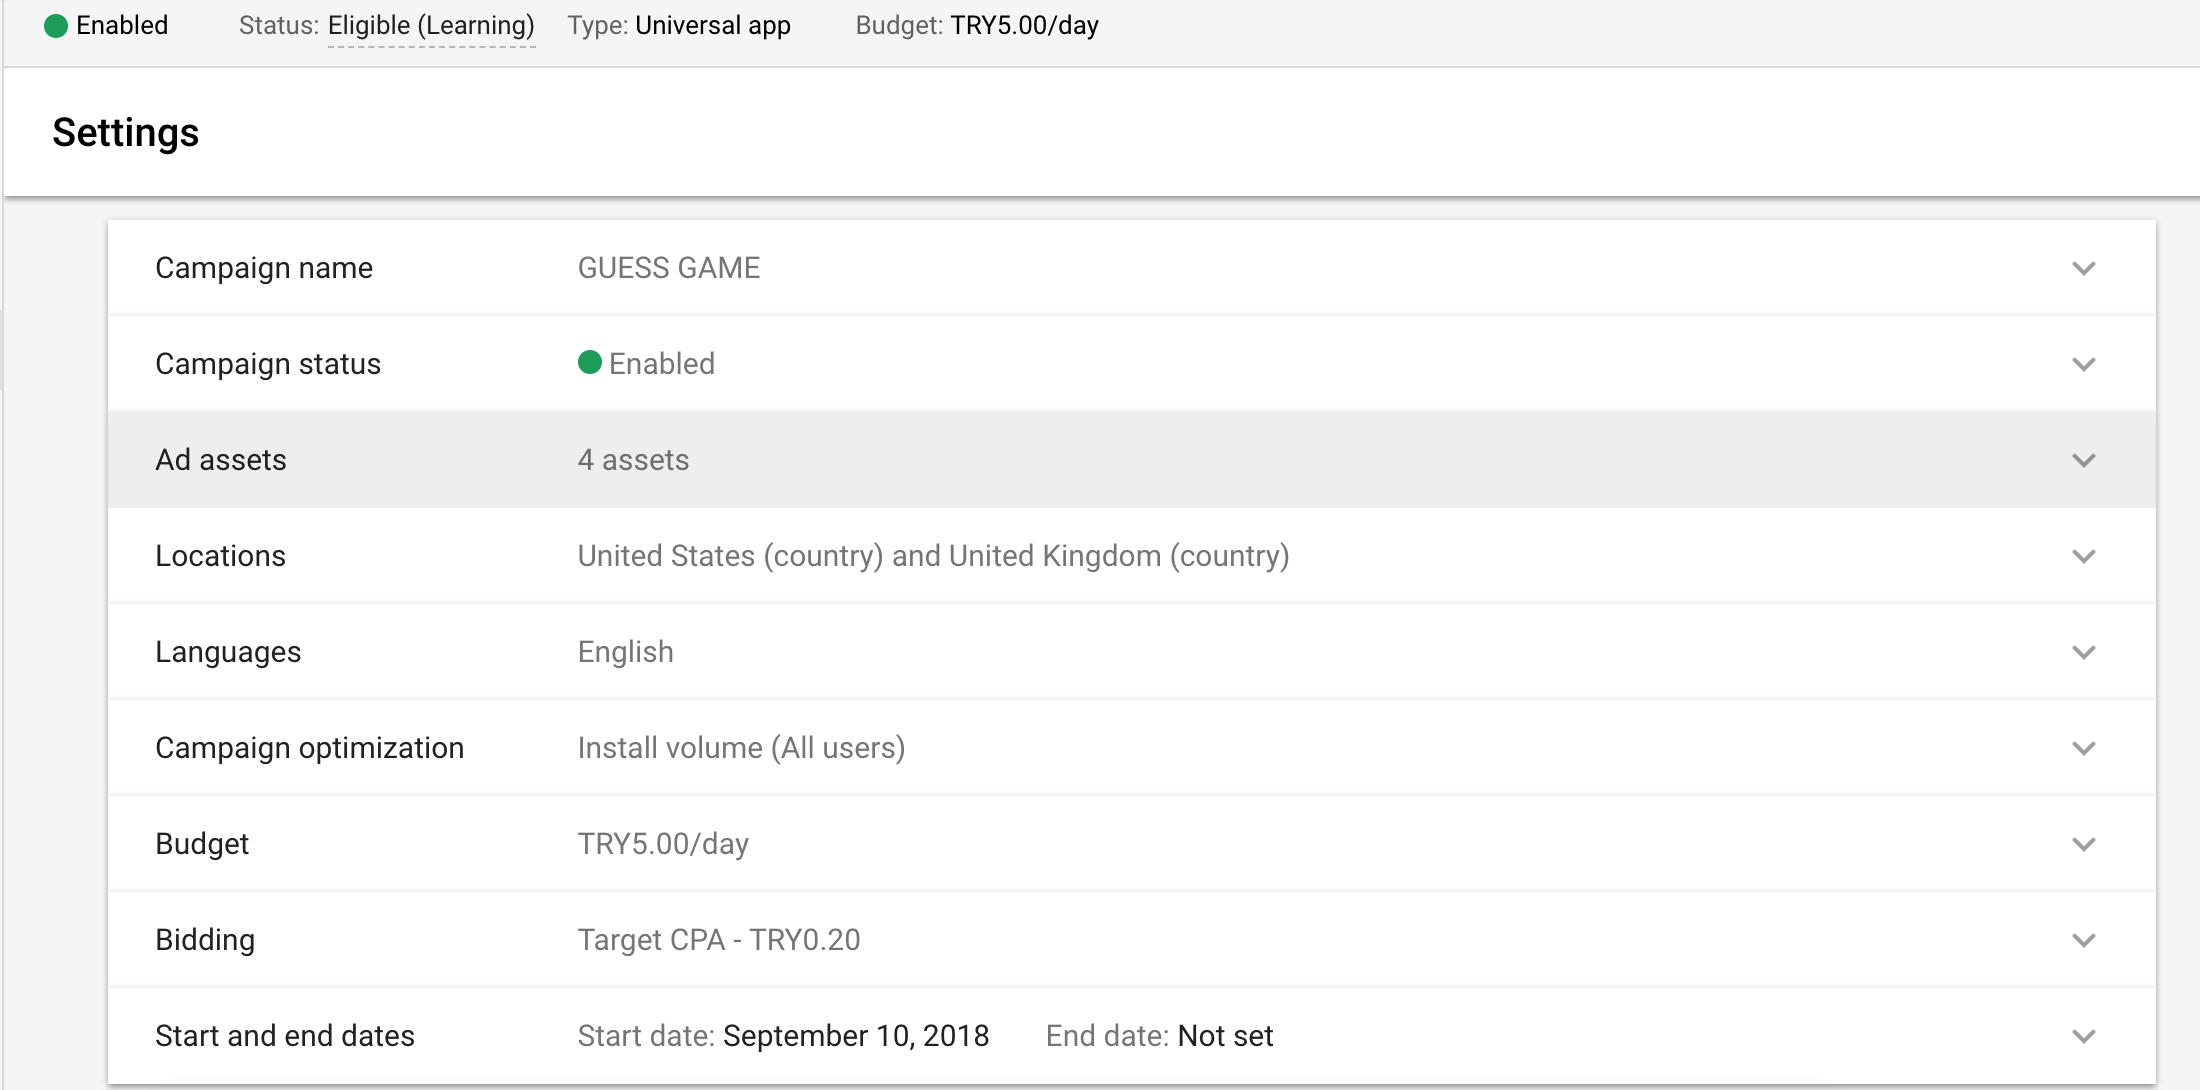Open the Eligible (Learning) status link
This screenshot has width=2200, height=1090.
point(431,26)
